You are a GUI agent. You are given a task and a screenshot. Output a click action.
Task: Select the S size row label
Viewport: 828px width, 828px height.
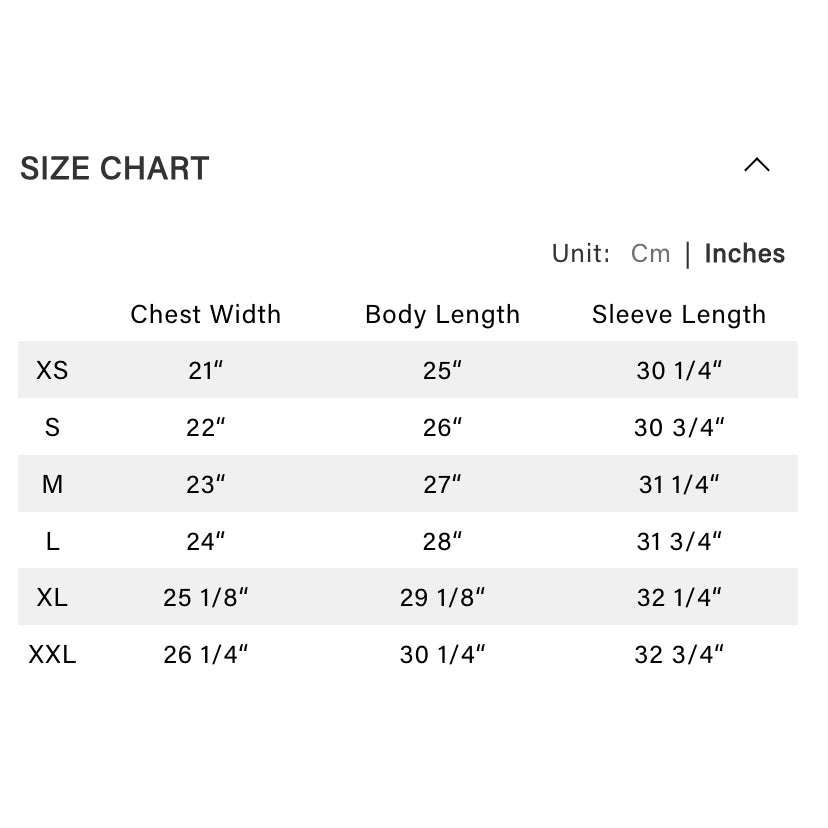click(x=52, y=427)
